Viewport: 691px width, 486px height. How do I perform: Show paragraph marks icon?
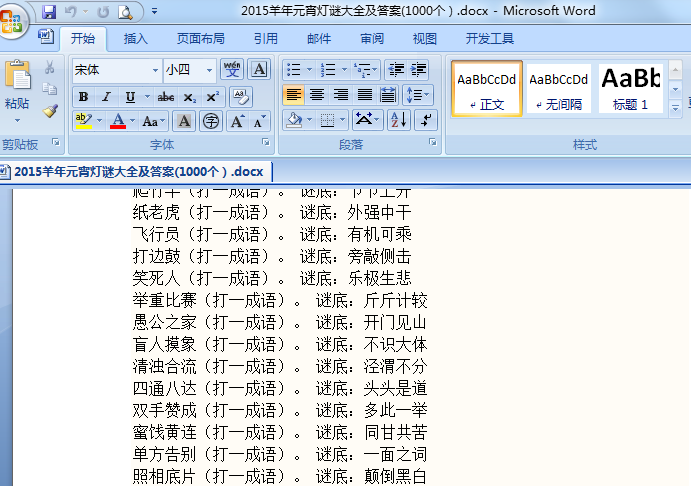[x=426, y=120]
